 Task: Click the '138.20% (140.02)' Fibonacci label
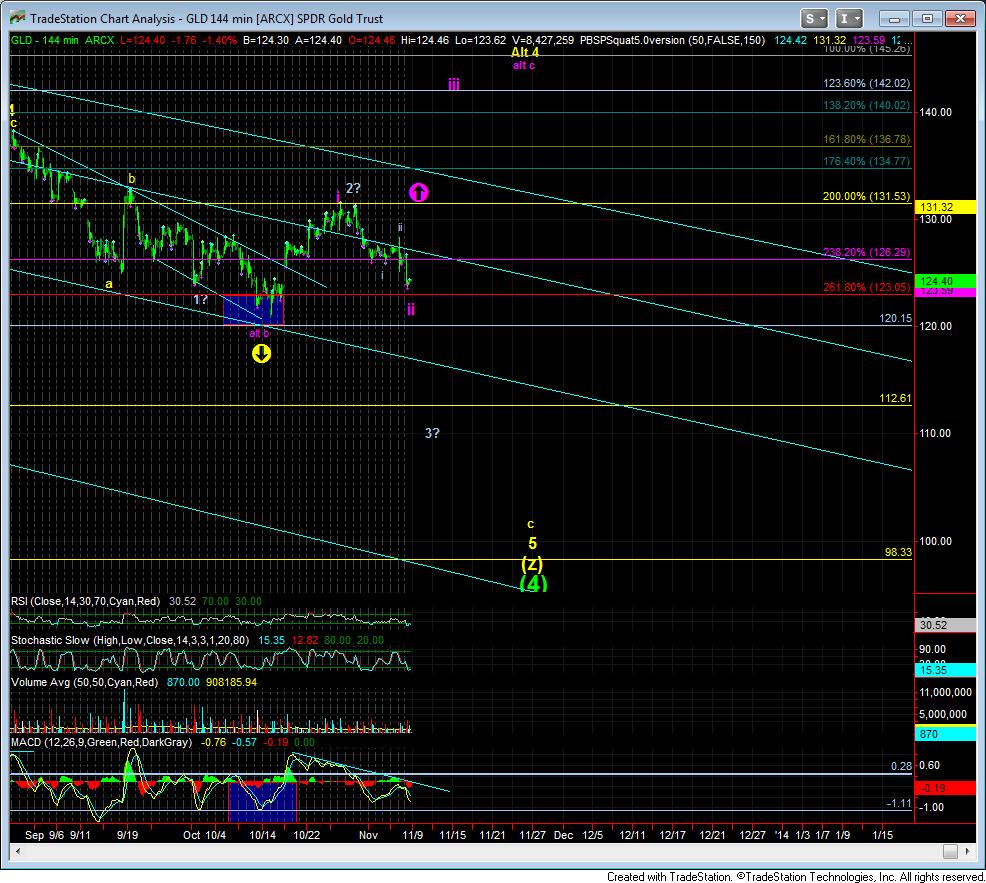tap(867, 106)
